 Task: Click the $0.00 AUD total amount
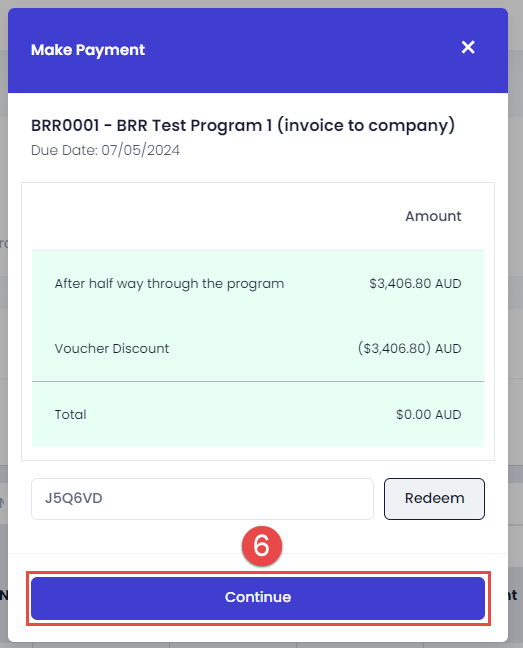coord(428,414)
